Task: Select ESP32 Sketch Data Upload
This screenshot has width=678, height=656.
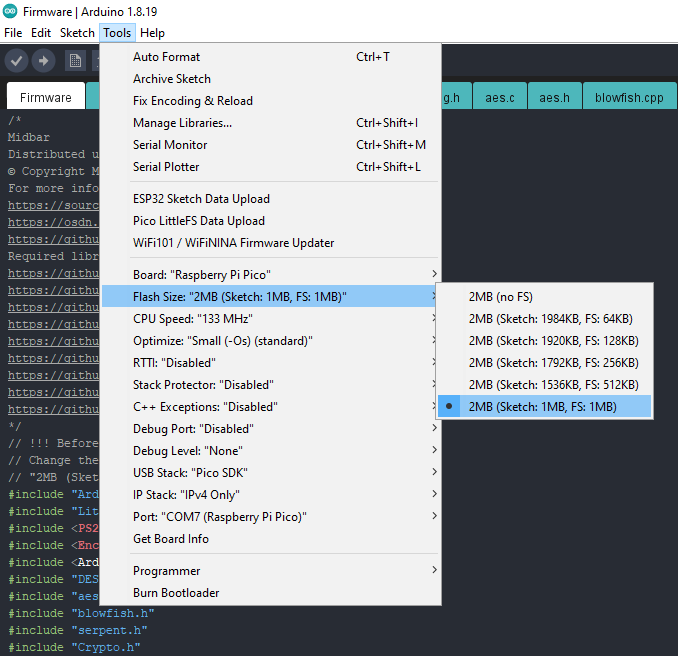Action: pos(271,199)
